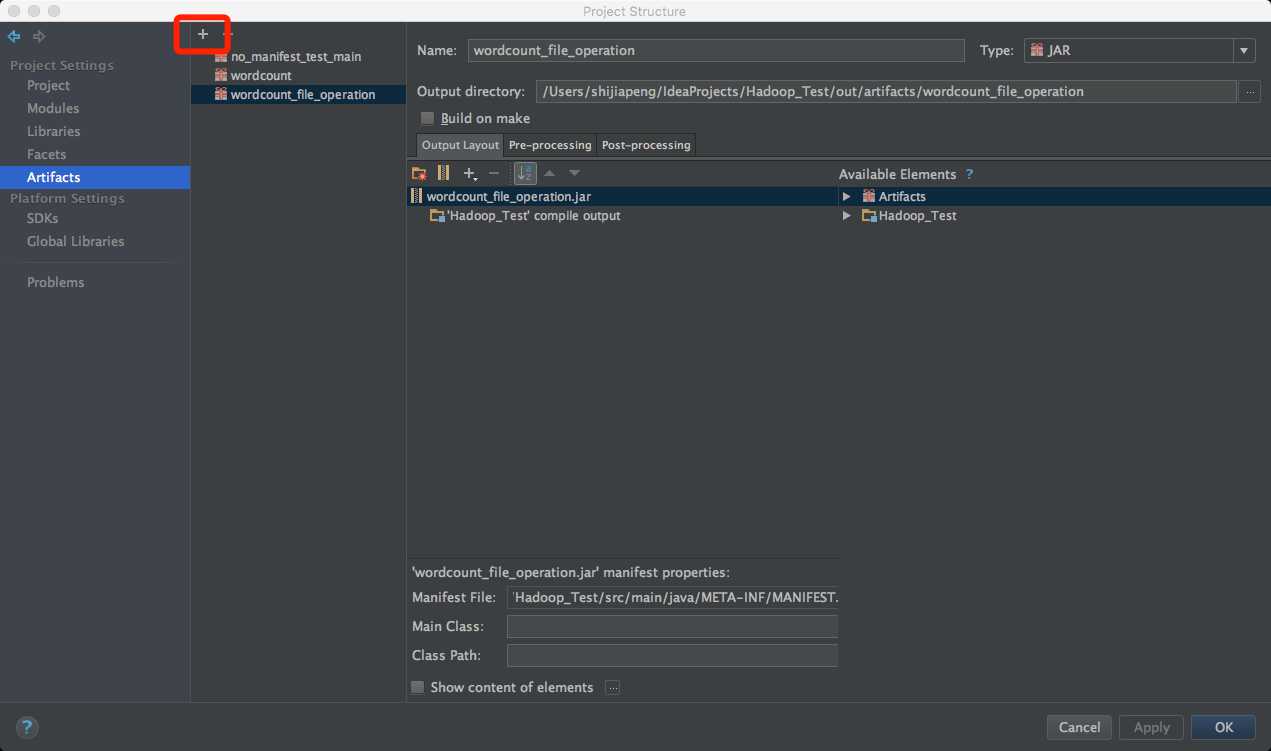1271x751 pixels.
Task: Browse output directory with ellipsis button
Action: click(x=1249, y=92)
